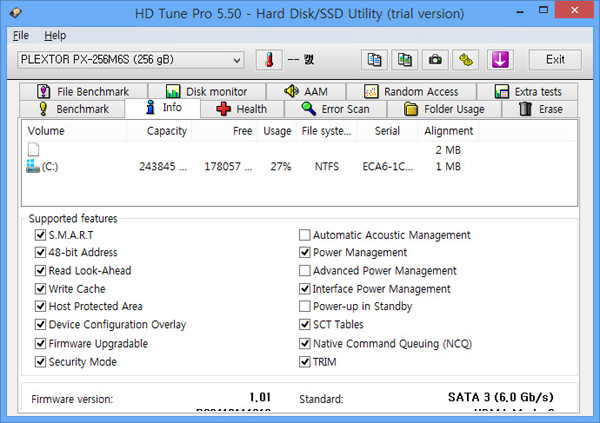Maximize the HD Tune Pro window
Viewport: 600px width, 423px height.
[x=543, y=10]
